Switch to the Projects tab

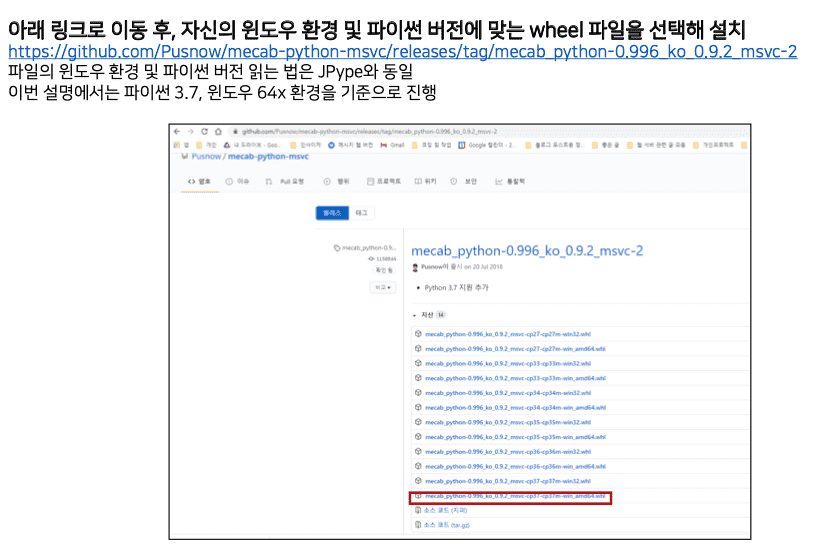click(384, 181)
